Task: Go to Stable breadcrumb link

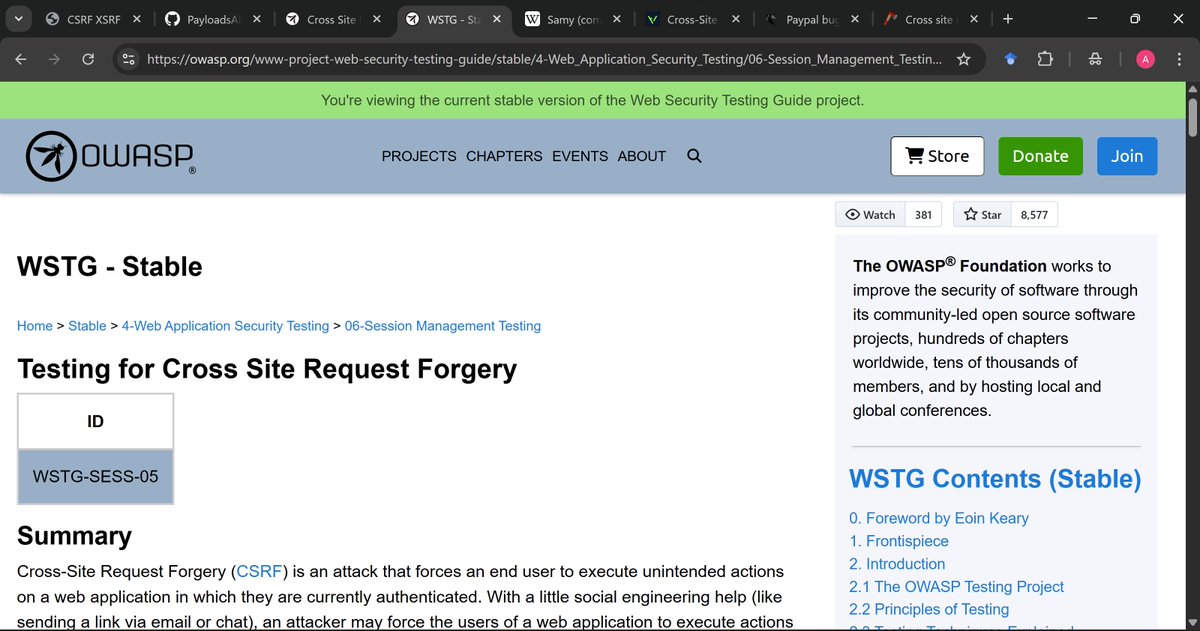Action: [87, 326]
